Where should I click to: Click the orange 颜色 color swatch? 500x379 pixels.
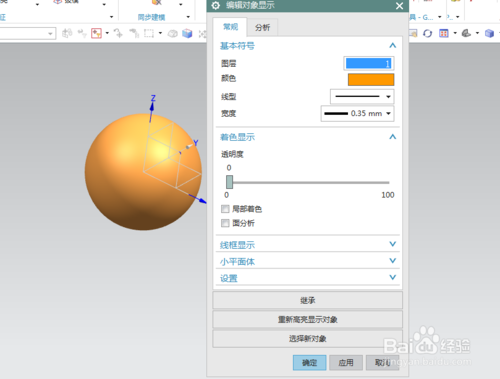(371, 80)
